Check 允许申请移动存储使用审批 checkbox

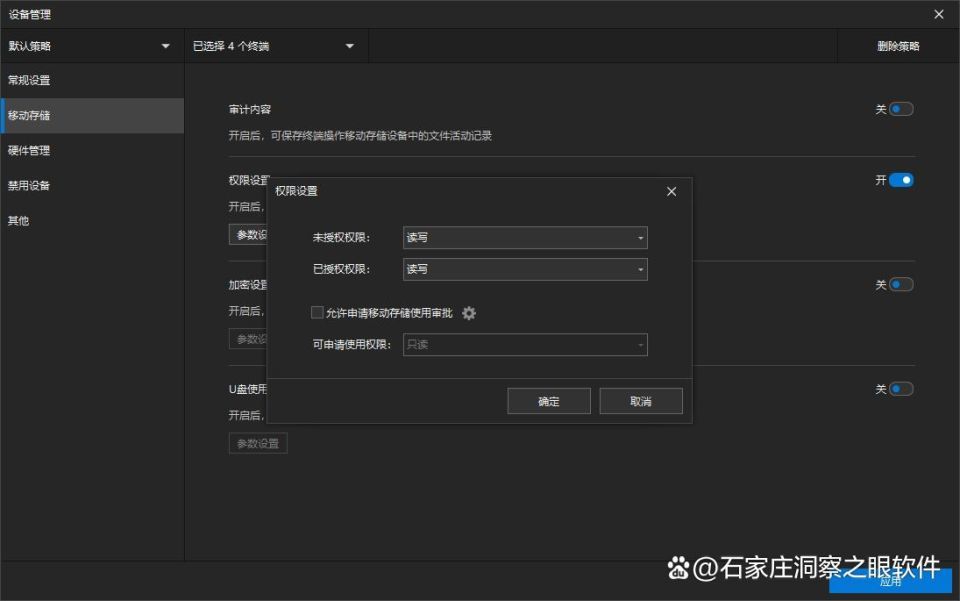[x=317, y=313]
